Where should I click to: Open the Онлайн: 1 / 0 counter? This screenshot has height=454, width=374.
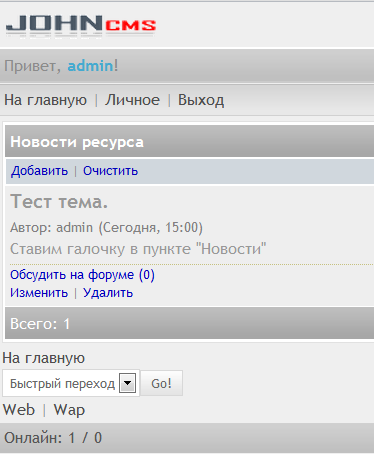[x=53, y=438]
